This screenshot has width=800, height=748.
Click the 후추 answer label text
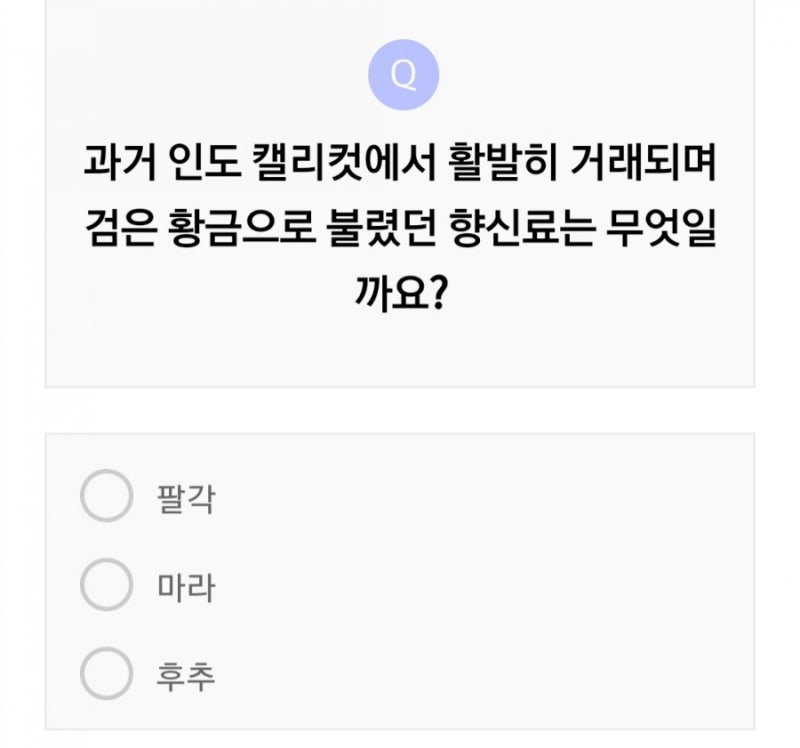click(x=186, y=676)
